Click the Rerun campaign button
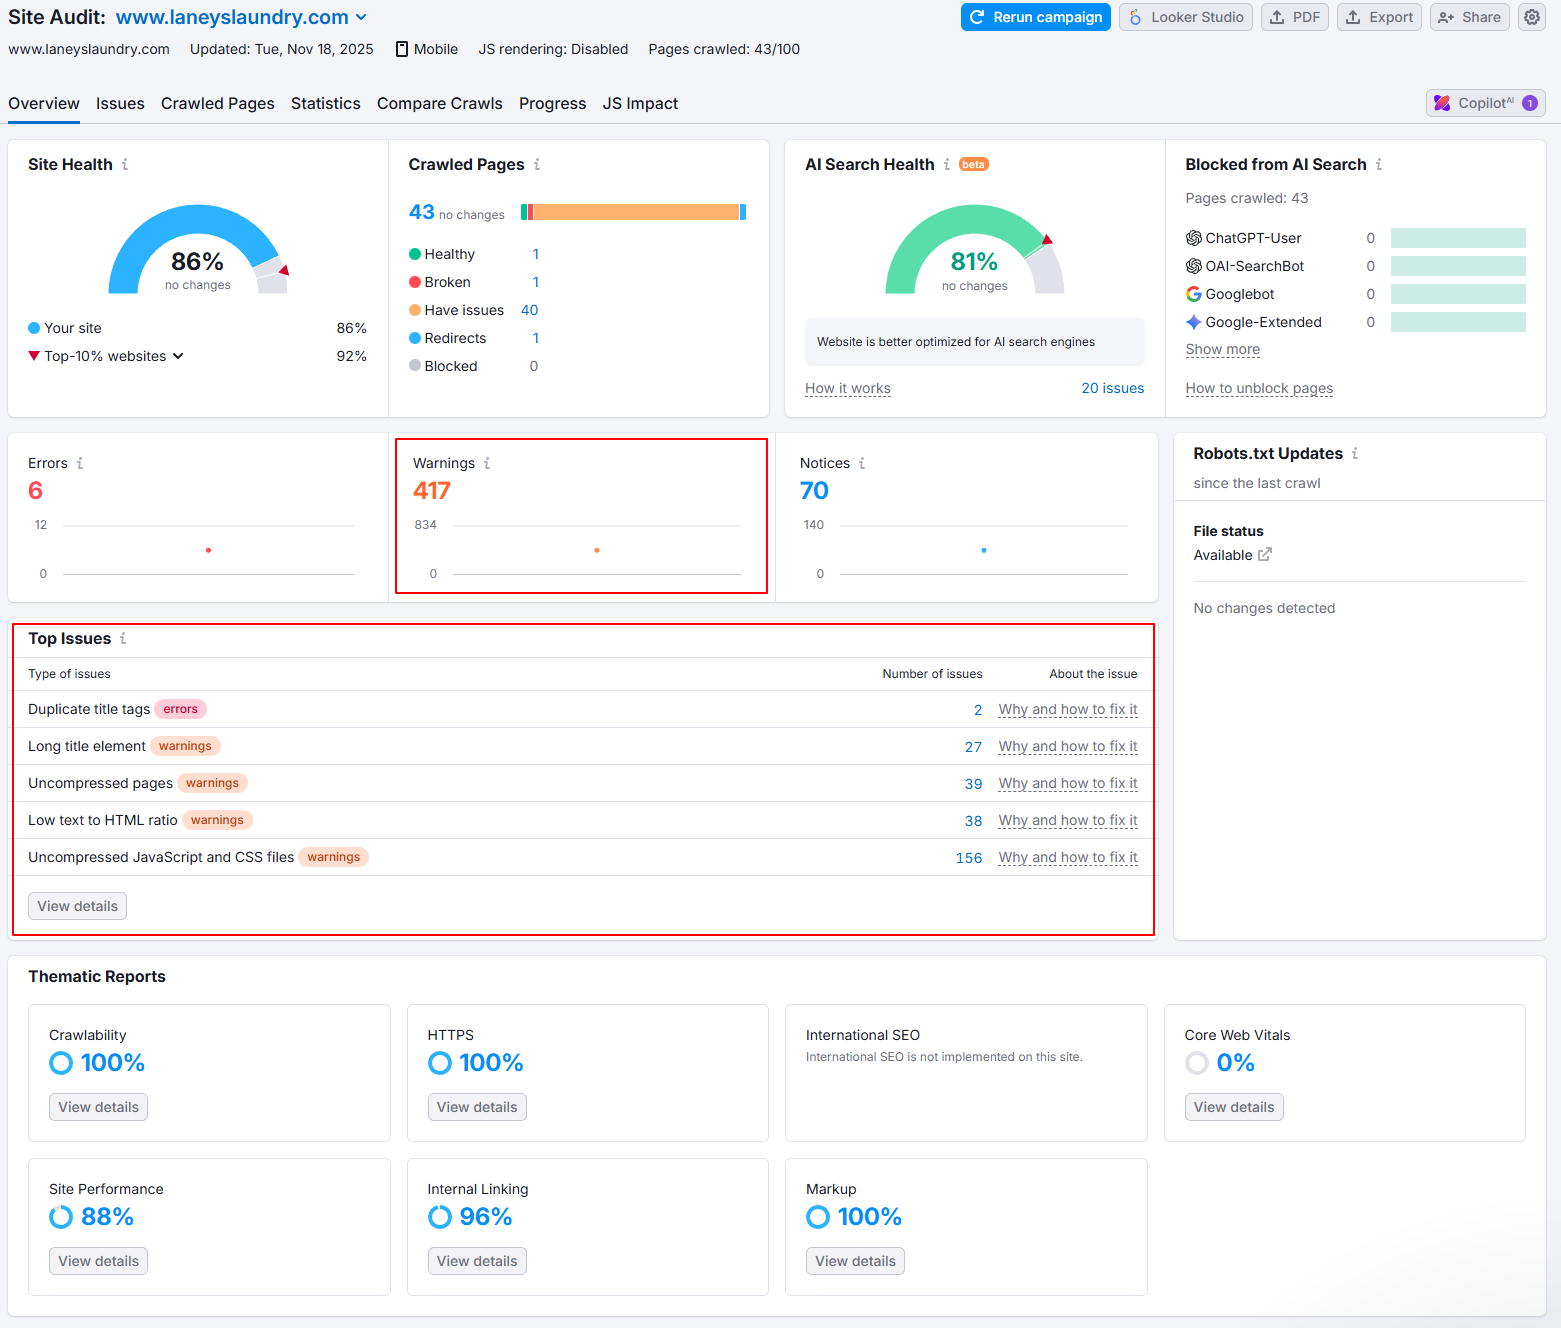The width and height of the screenshot is (1561, 1328). [1035, 17]
